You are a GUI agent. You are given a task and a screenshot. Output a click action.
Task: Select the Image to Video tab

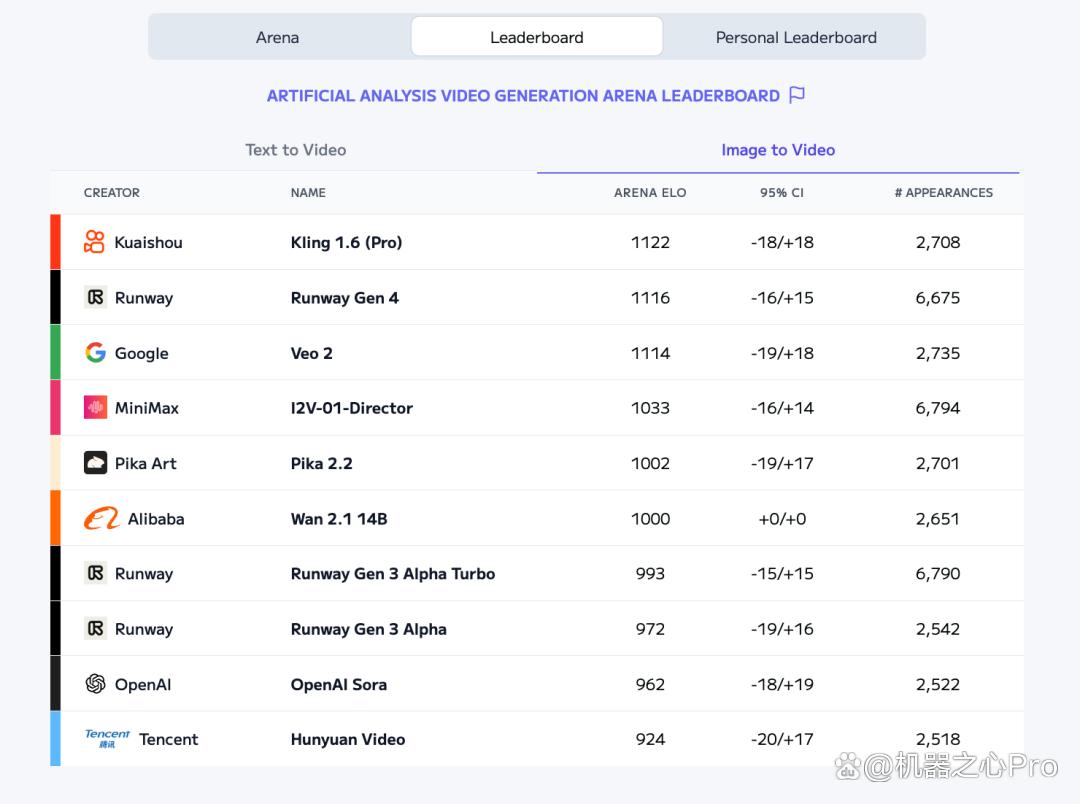[x=778, y=150]
